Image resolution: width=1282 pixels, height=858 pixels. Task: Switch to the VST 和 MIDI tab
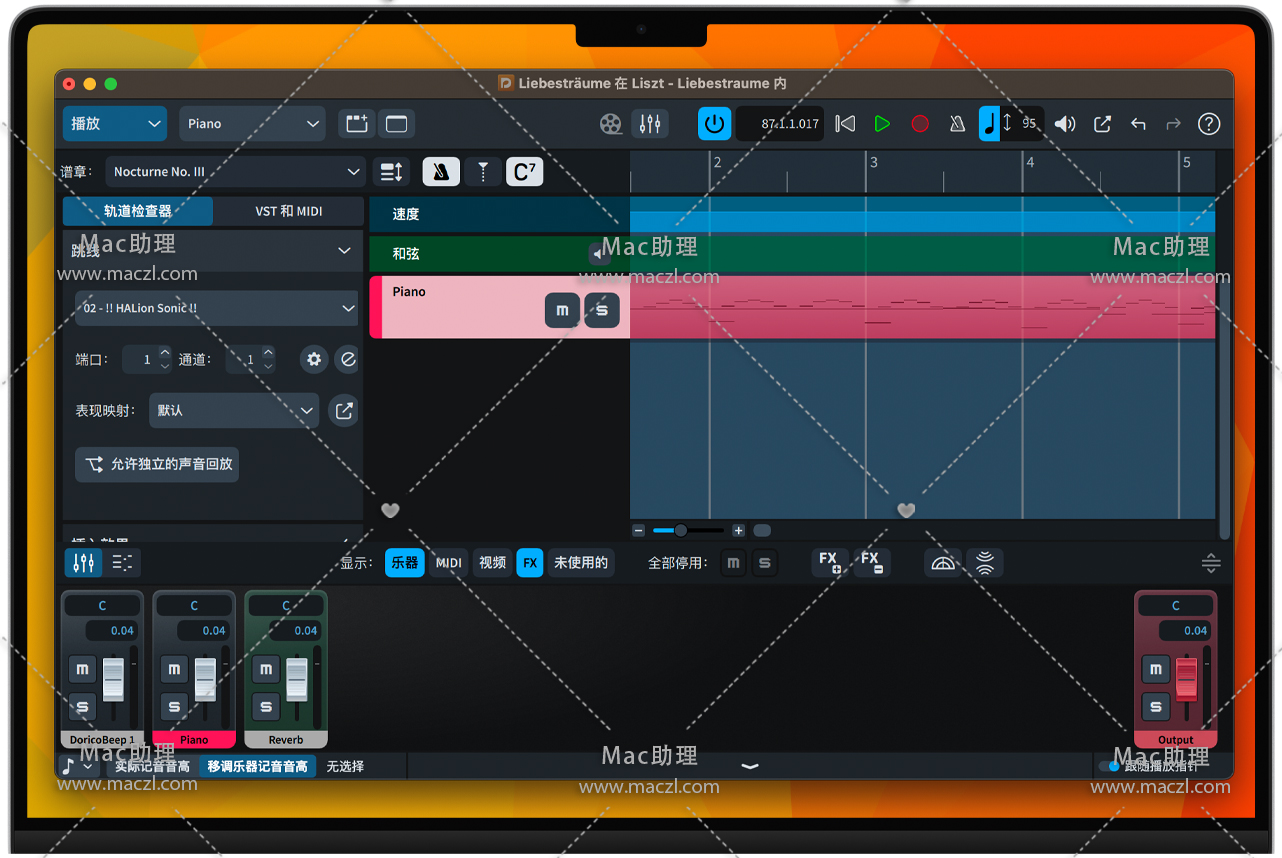(x=288, y=211)
